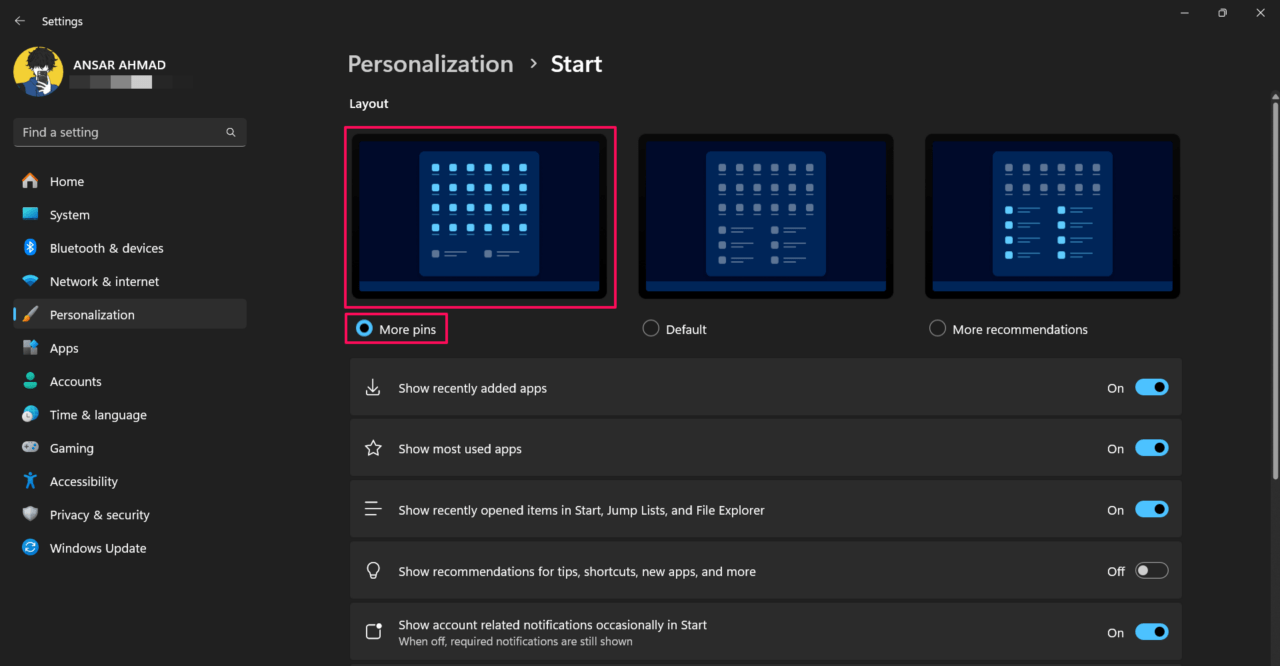1280x666 pixels.
Task: Click the Network & internet Wi-Fi icon
Action: click(30, 281)
